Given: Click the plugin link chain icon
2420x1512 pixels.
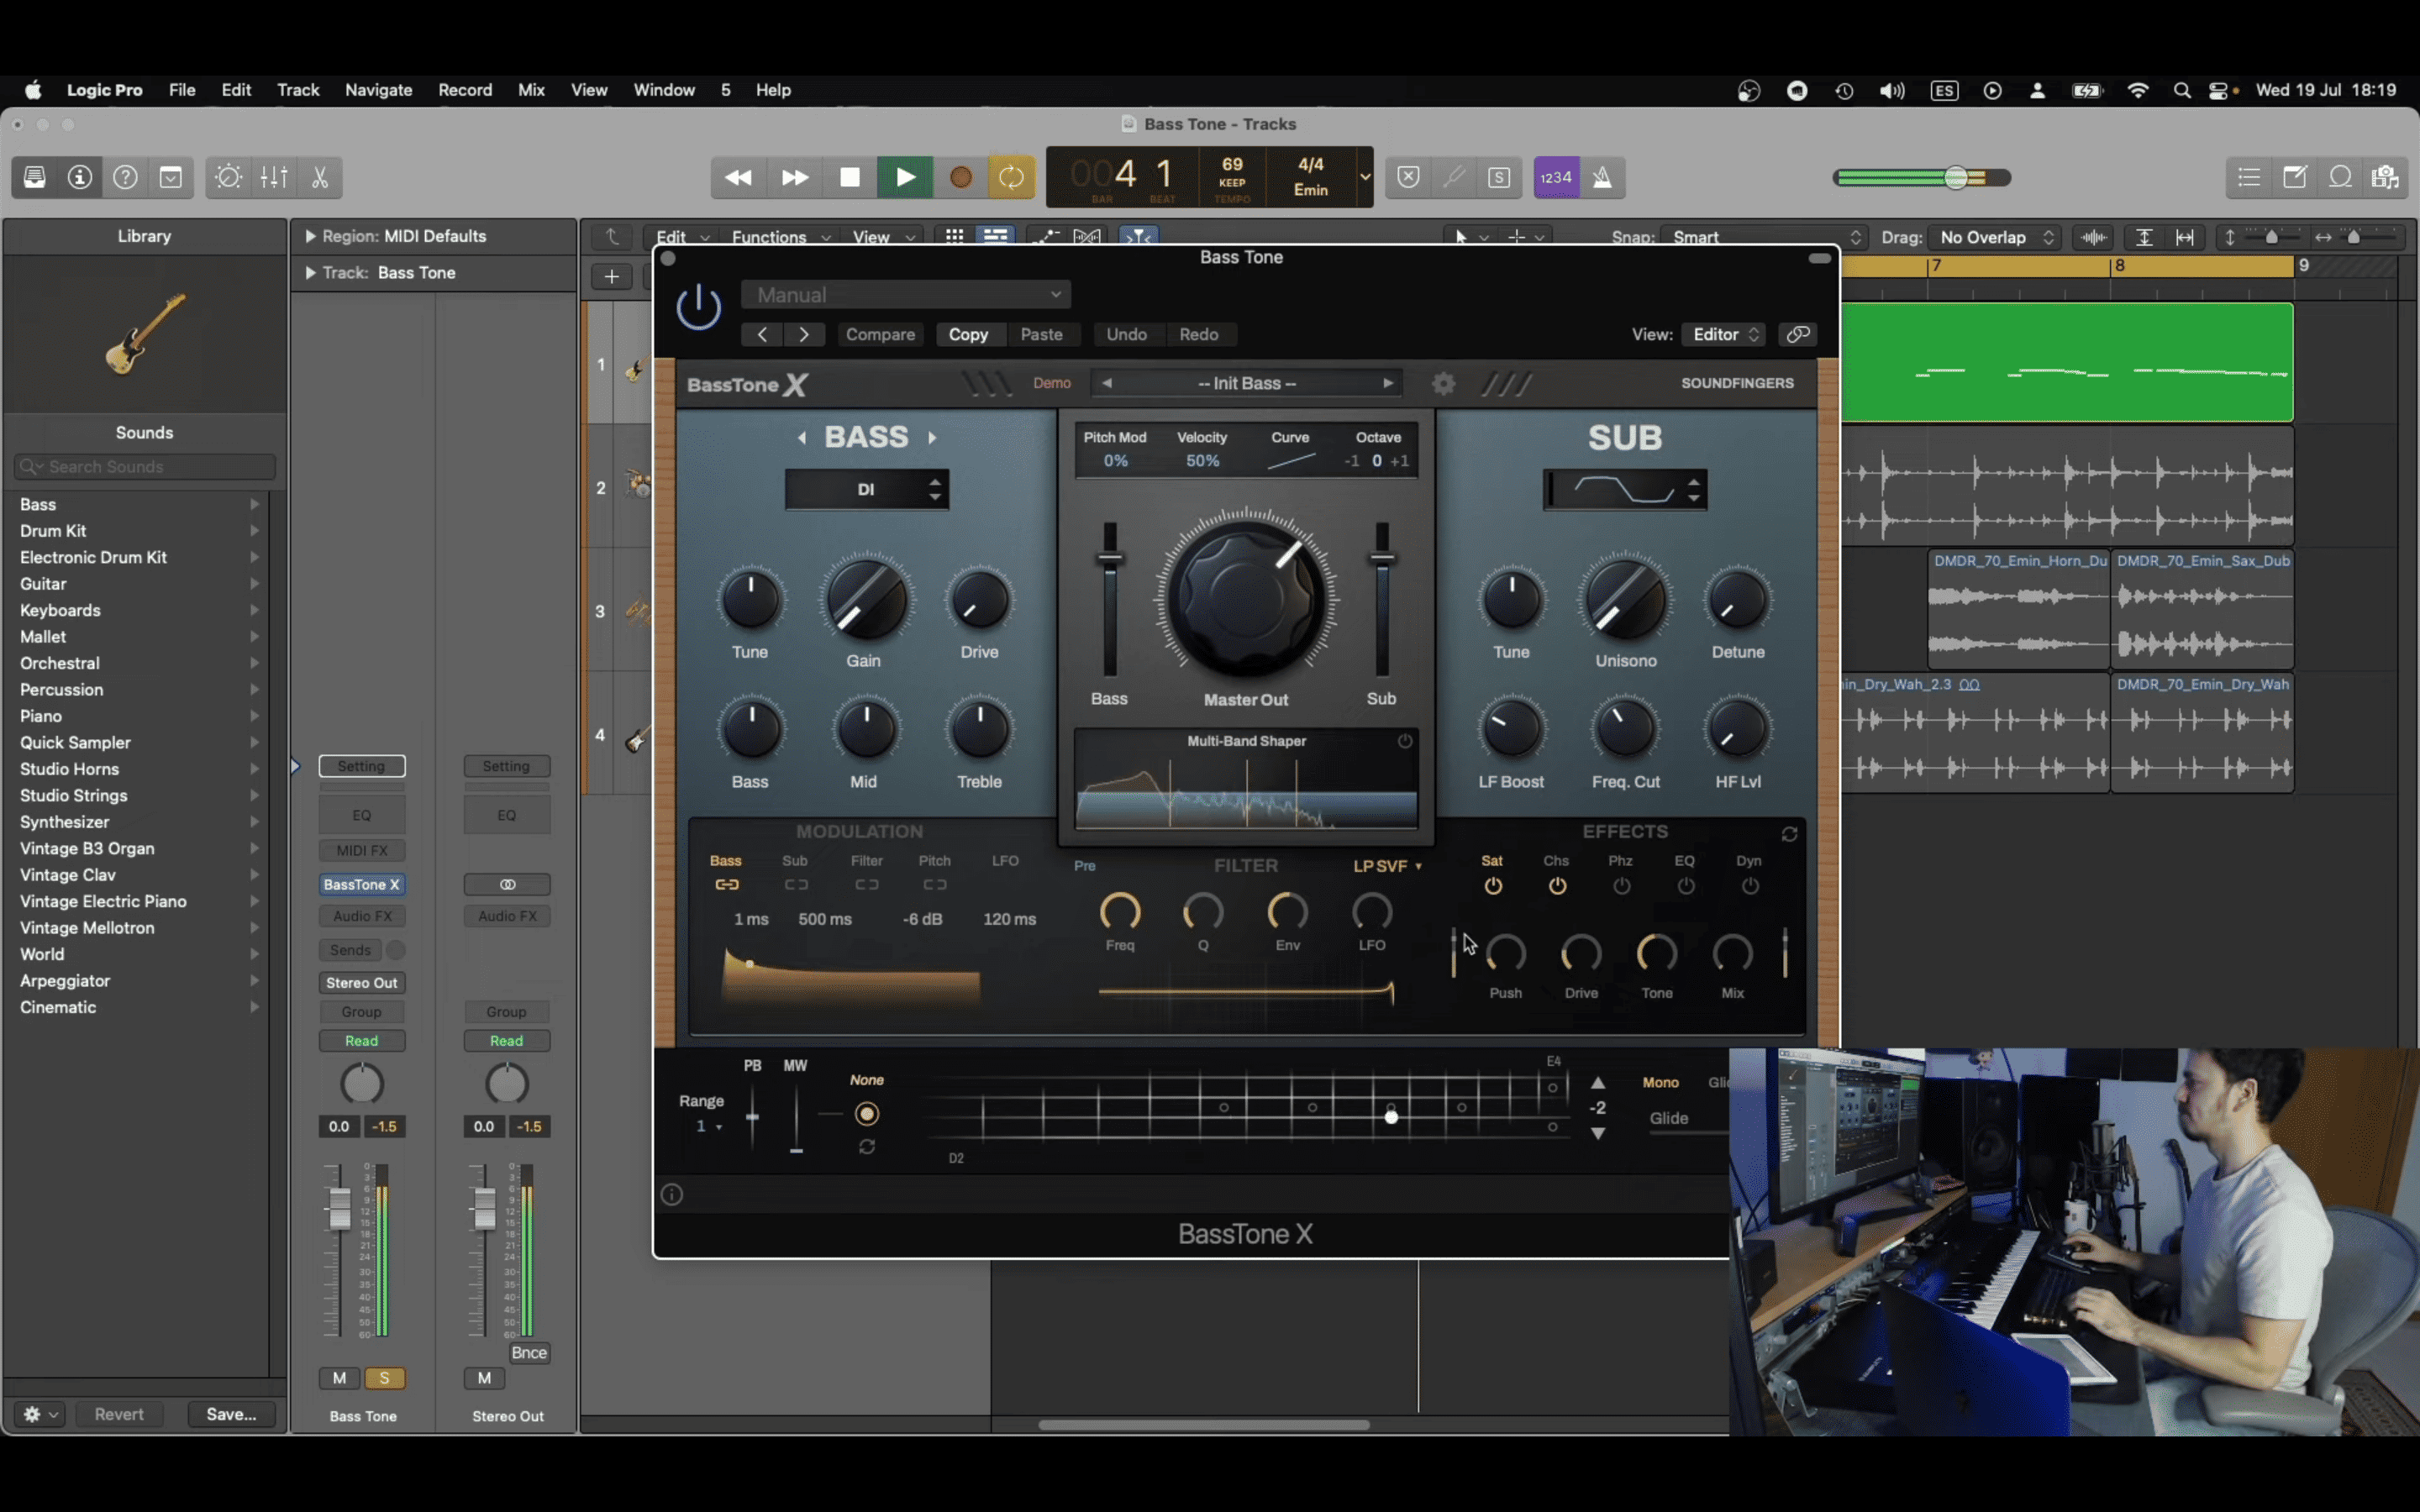Looking at the screenshot, I should pos(1798,334).
